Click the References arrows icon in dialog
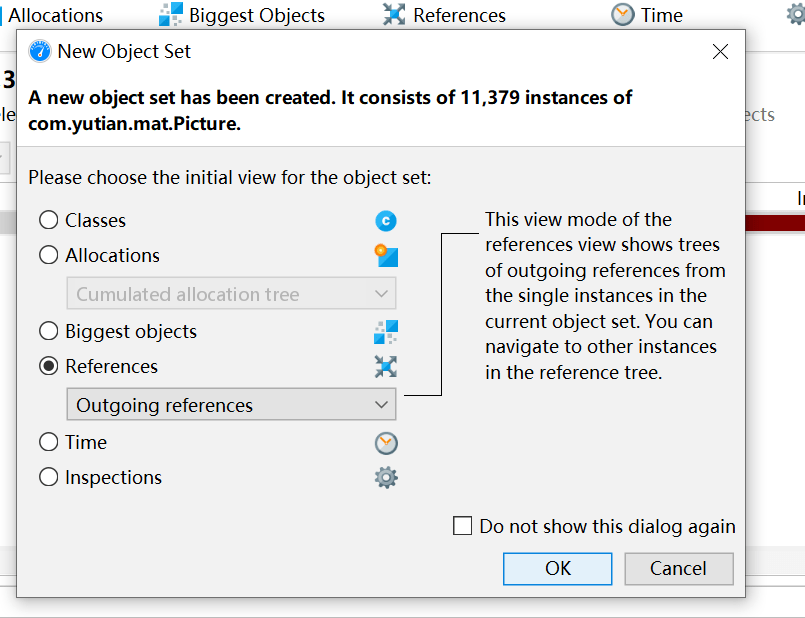The height and width of the screenshot is (618, 805). 386,367
